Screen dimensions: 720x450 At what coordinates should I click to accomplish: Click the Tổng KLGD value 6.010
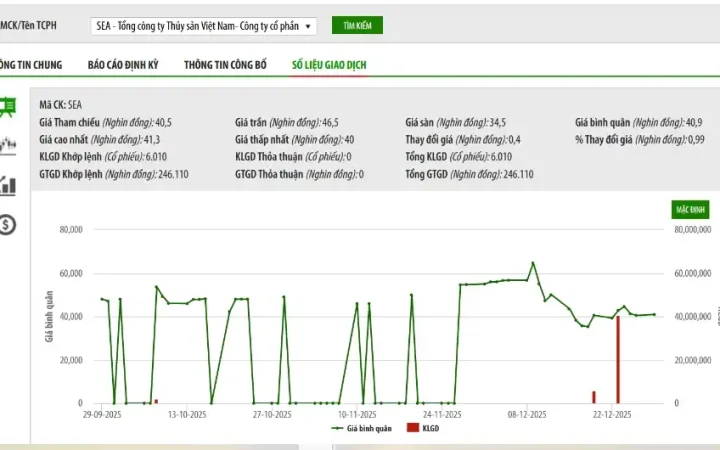[x=501, y=157]
